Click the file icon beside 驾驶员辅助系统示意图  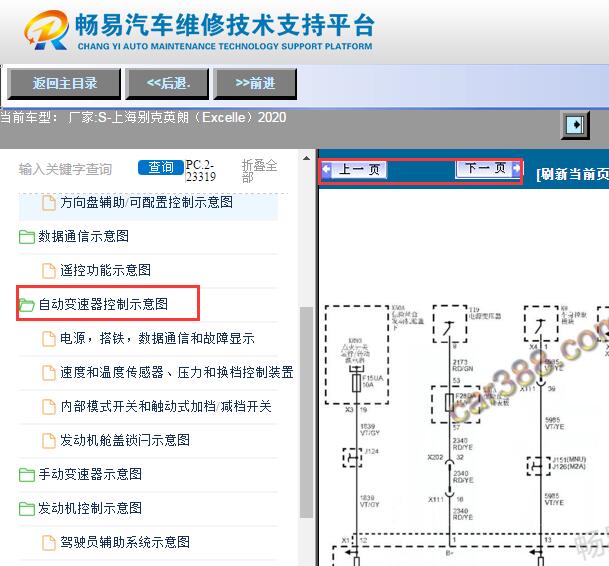coord(49,543)
